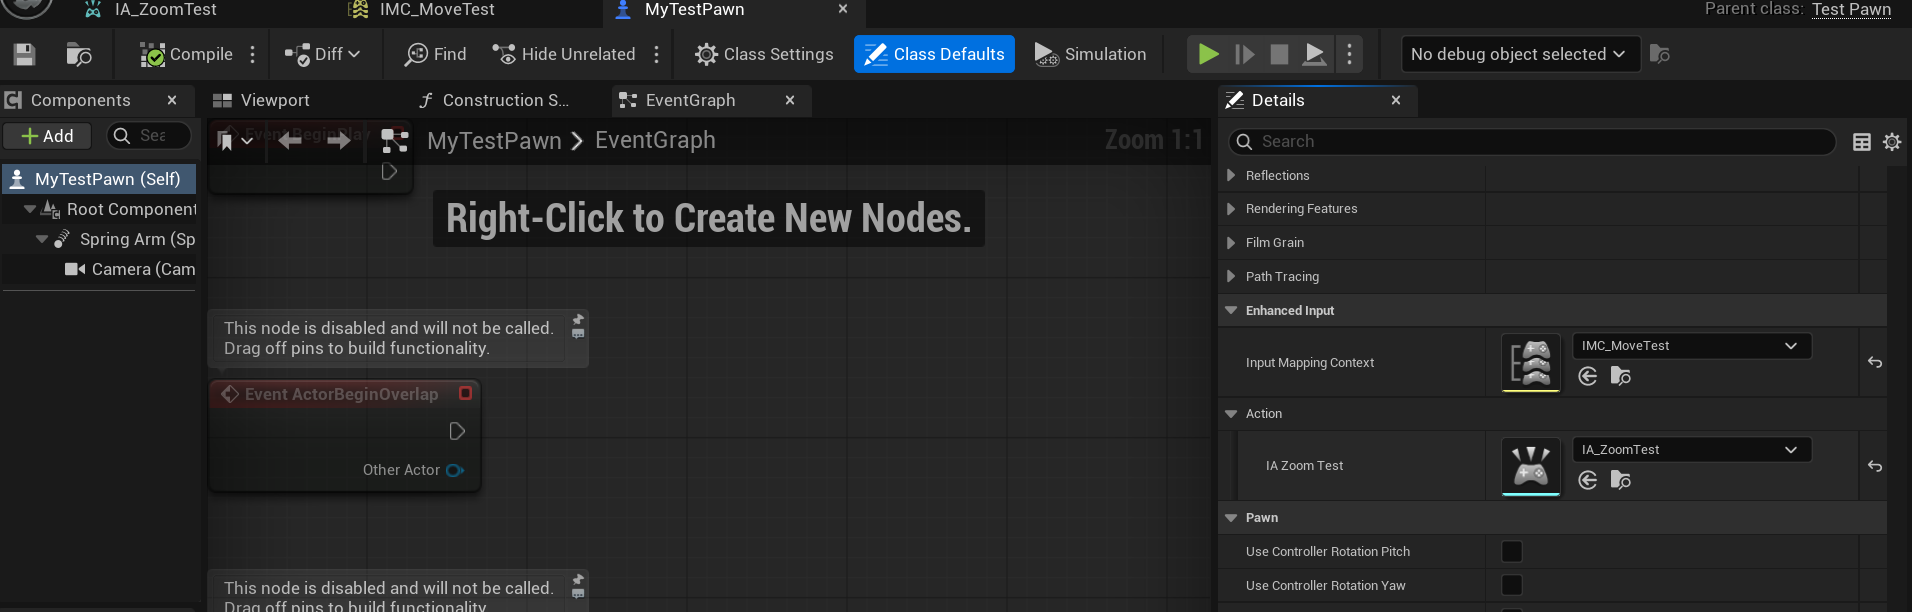Click IMC_MoveTest asset thumbnail
The height and width of the screenshot is (612, 1912).
pos(1531,362)
